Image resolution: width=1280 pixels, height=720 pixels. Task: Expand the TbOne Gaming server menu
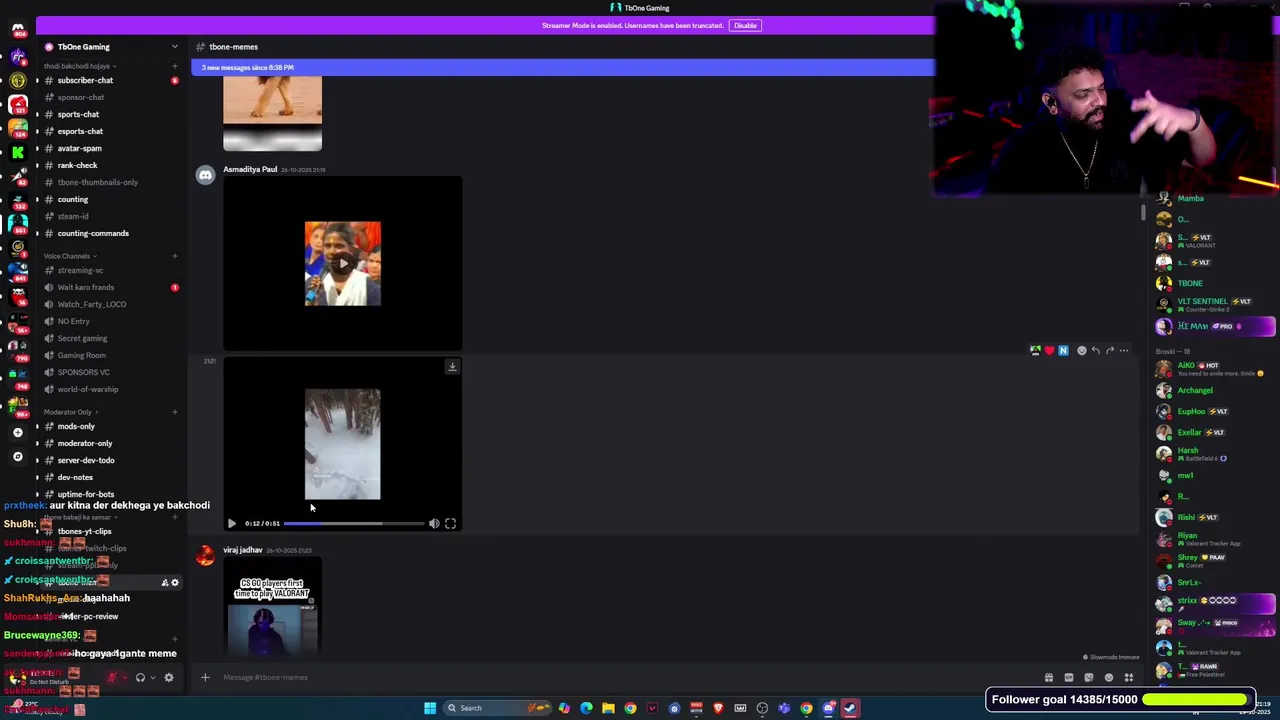(174, 47)
